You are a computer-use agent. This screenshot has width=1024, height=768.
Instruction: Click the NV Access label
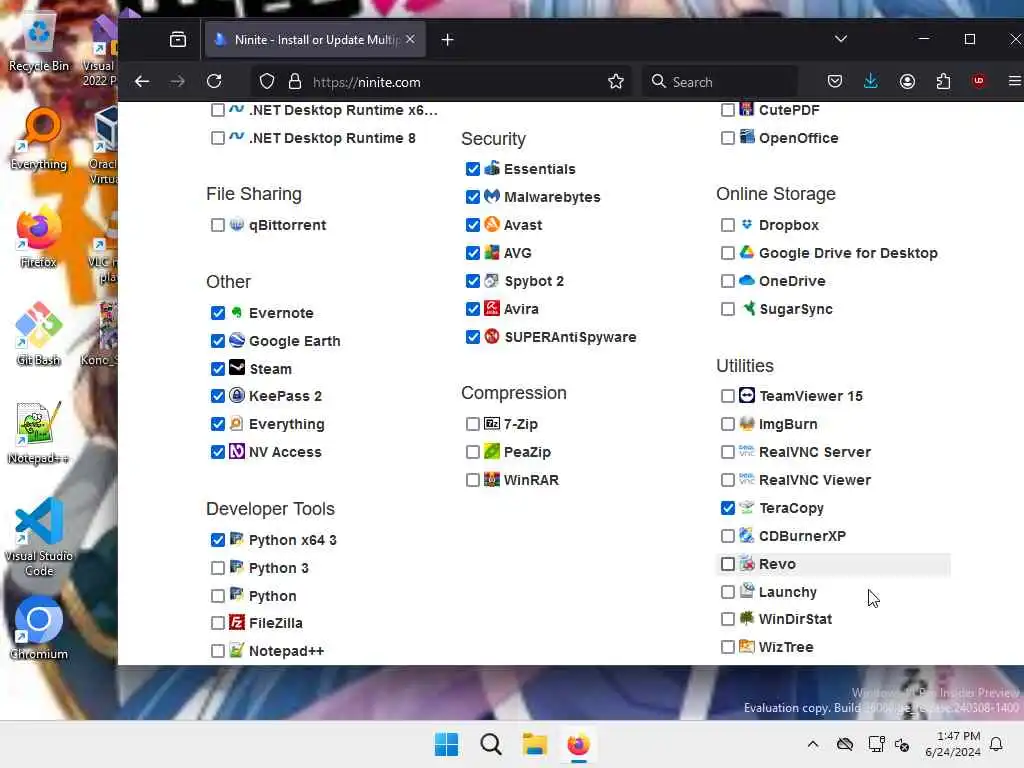click(285, 452)
